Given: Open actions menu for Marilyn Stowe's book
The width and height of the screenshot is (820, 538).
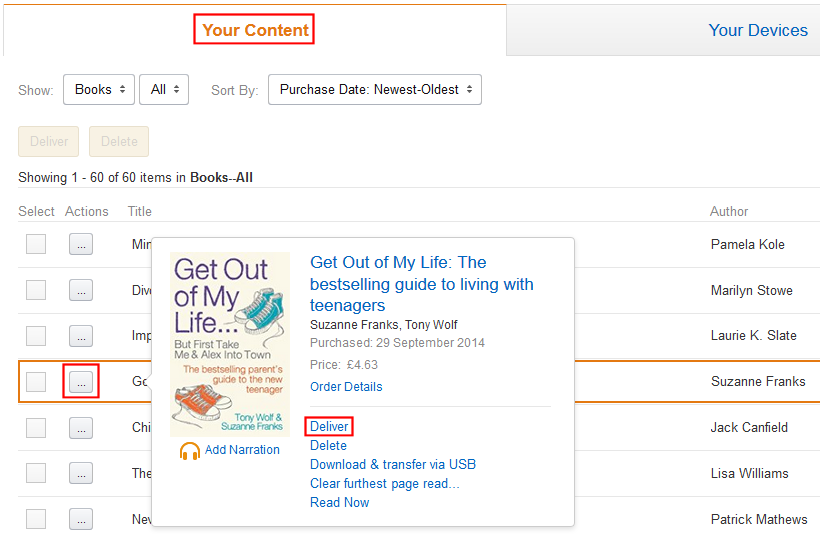Looking at the screenshot, I should (x=81, y=290).
